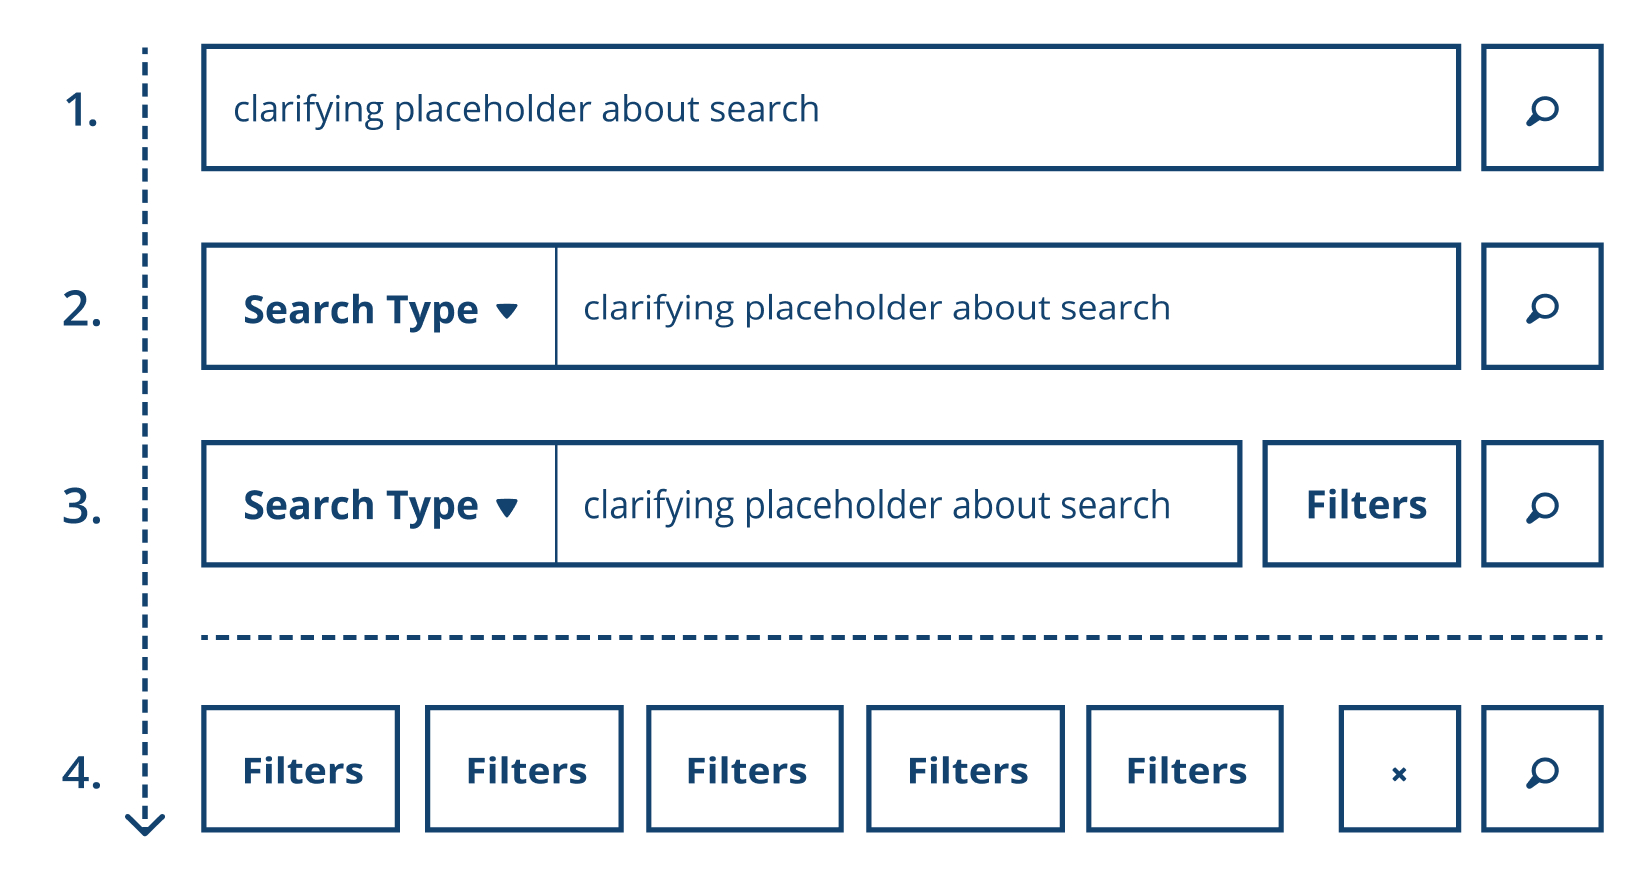Click the X clear button in row 4
The image size is (1639, 888).
(x=1399, y=770)
